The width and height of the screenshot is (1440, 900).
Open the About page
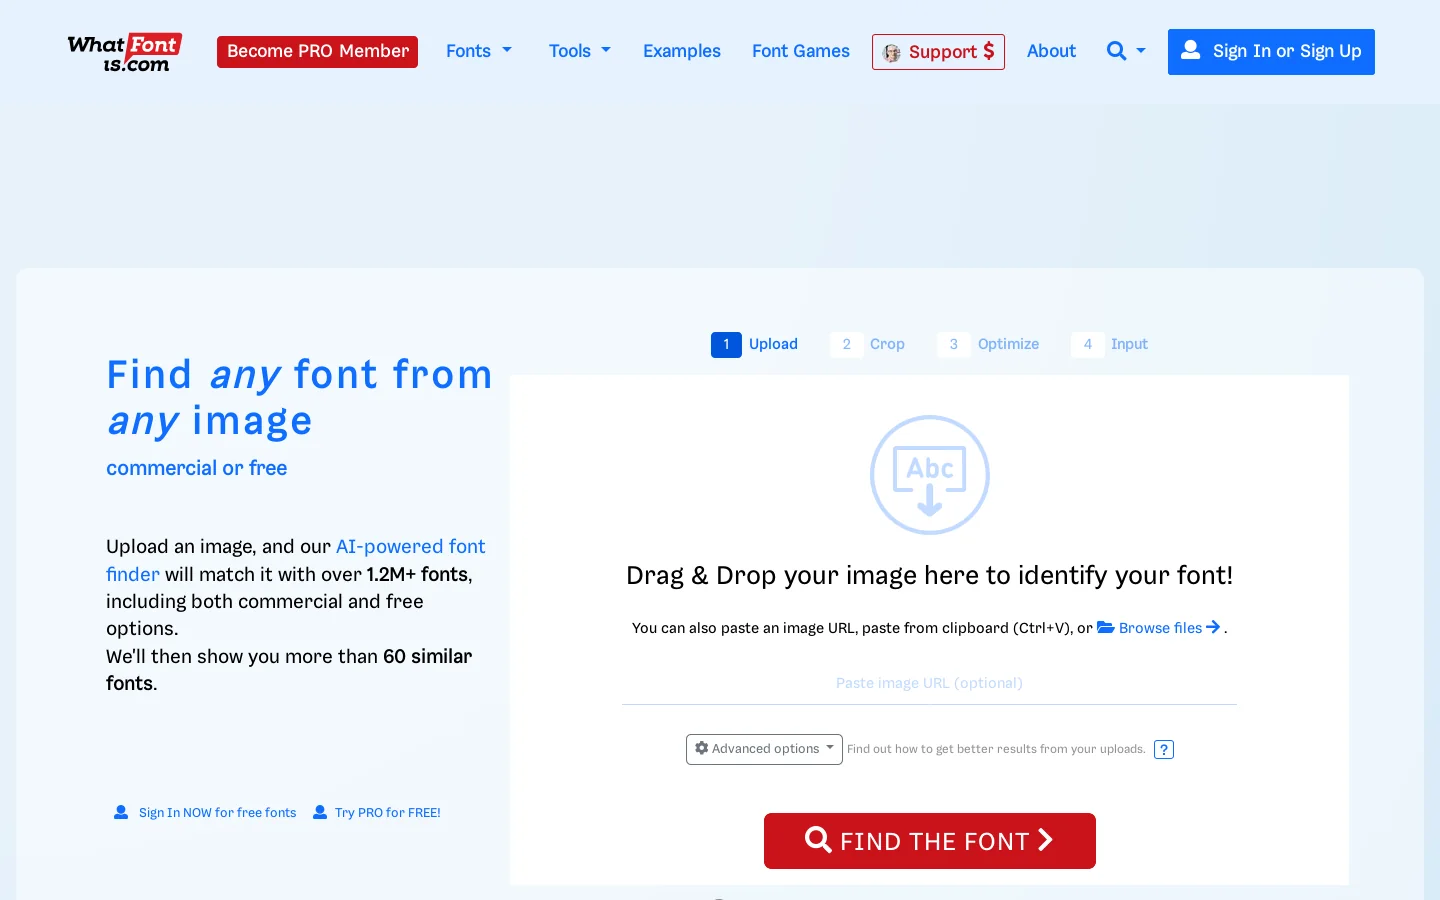(1051, 51)
